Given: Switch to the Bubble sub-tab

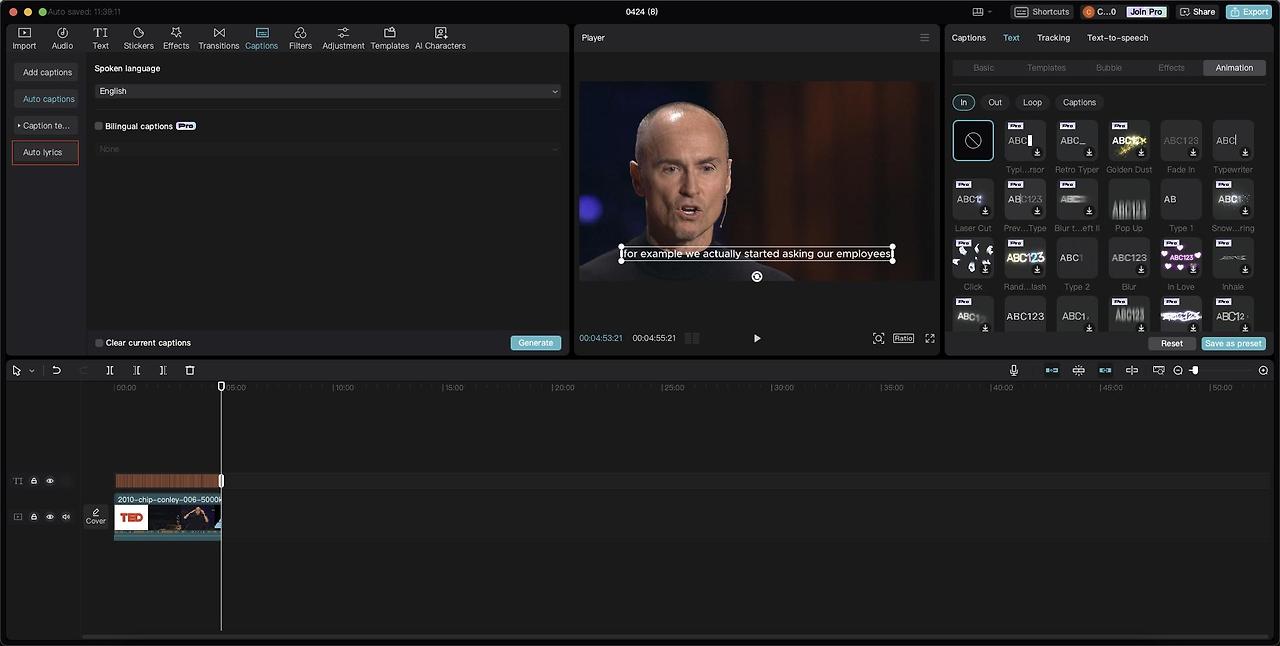Looking at the screenshot, I should pyautogui.click(x=1109, y=68).
